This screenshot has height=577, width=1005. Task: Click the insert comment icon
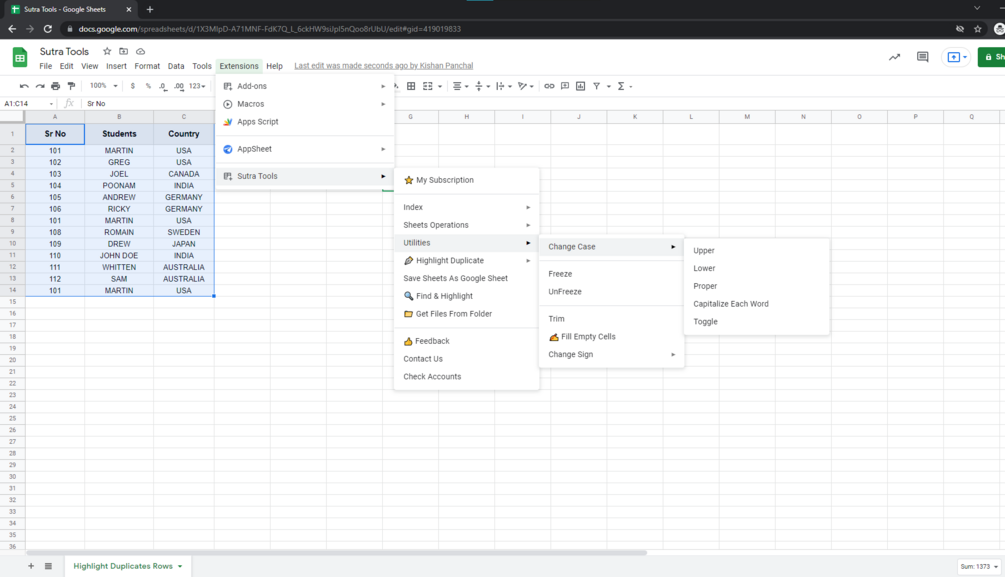coord(565,86)
